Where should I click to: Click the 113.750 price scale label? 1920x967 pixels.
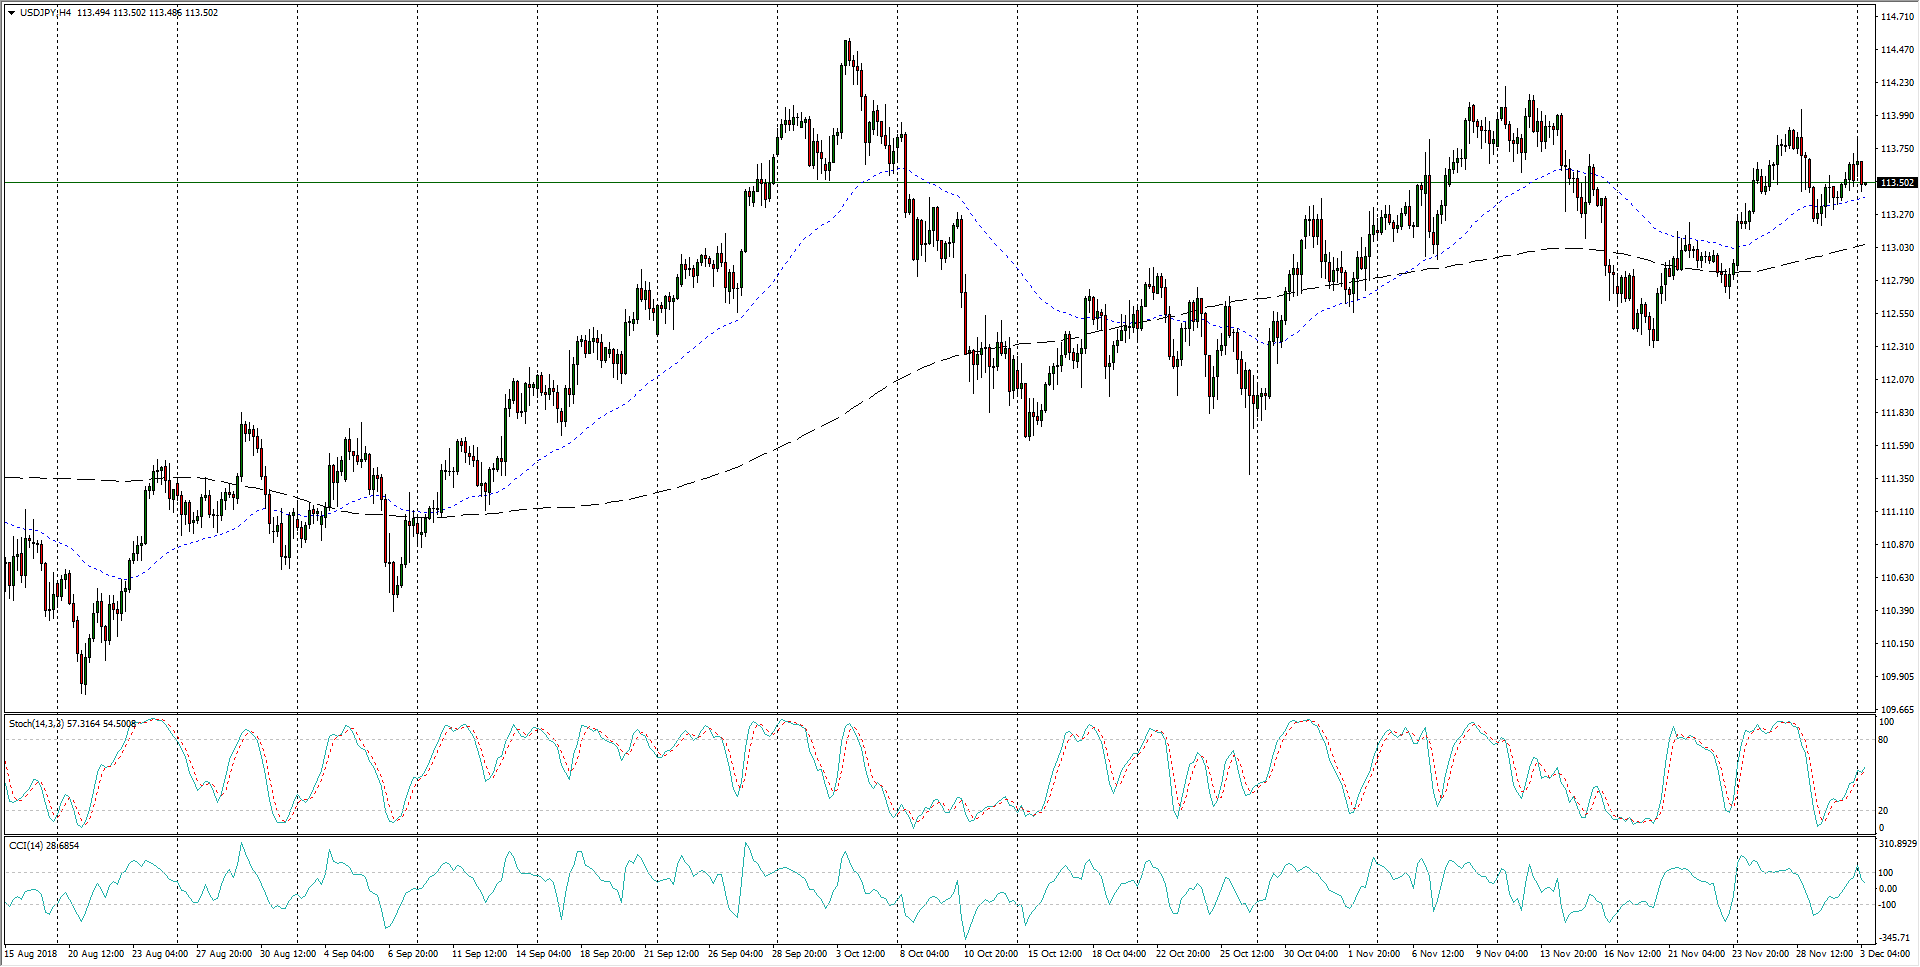[x=1897, y=149]
